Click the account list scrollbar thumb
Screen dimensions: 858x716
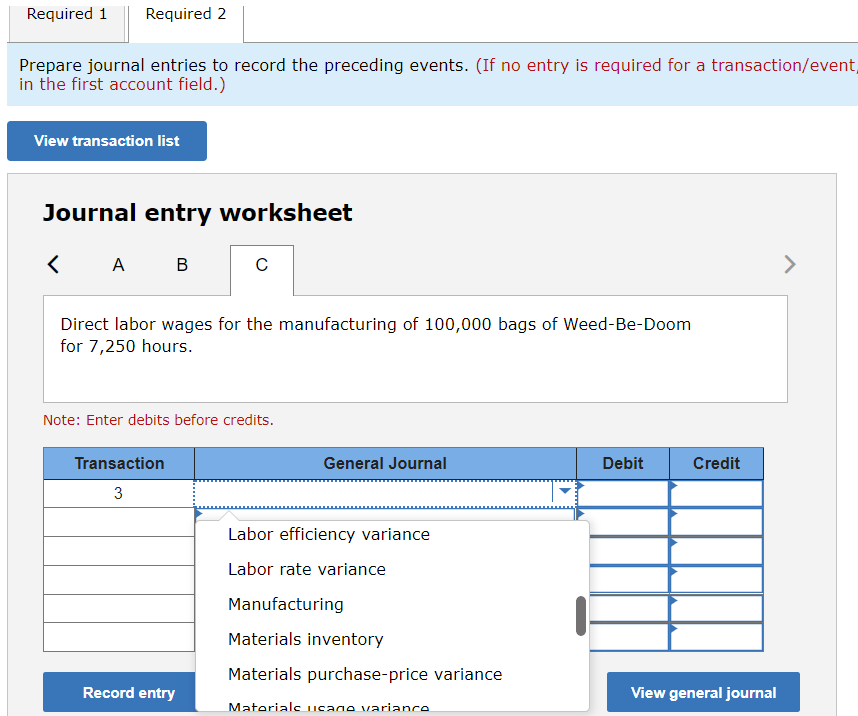click(x=581, y=616)
